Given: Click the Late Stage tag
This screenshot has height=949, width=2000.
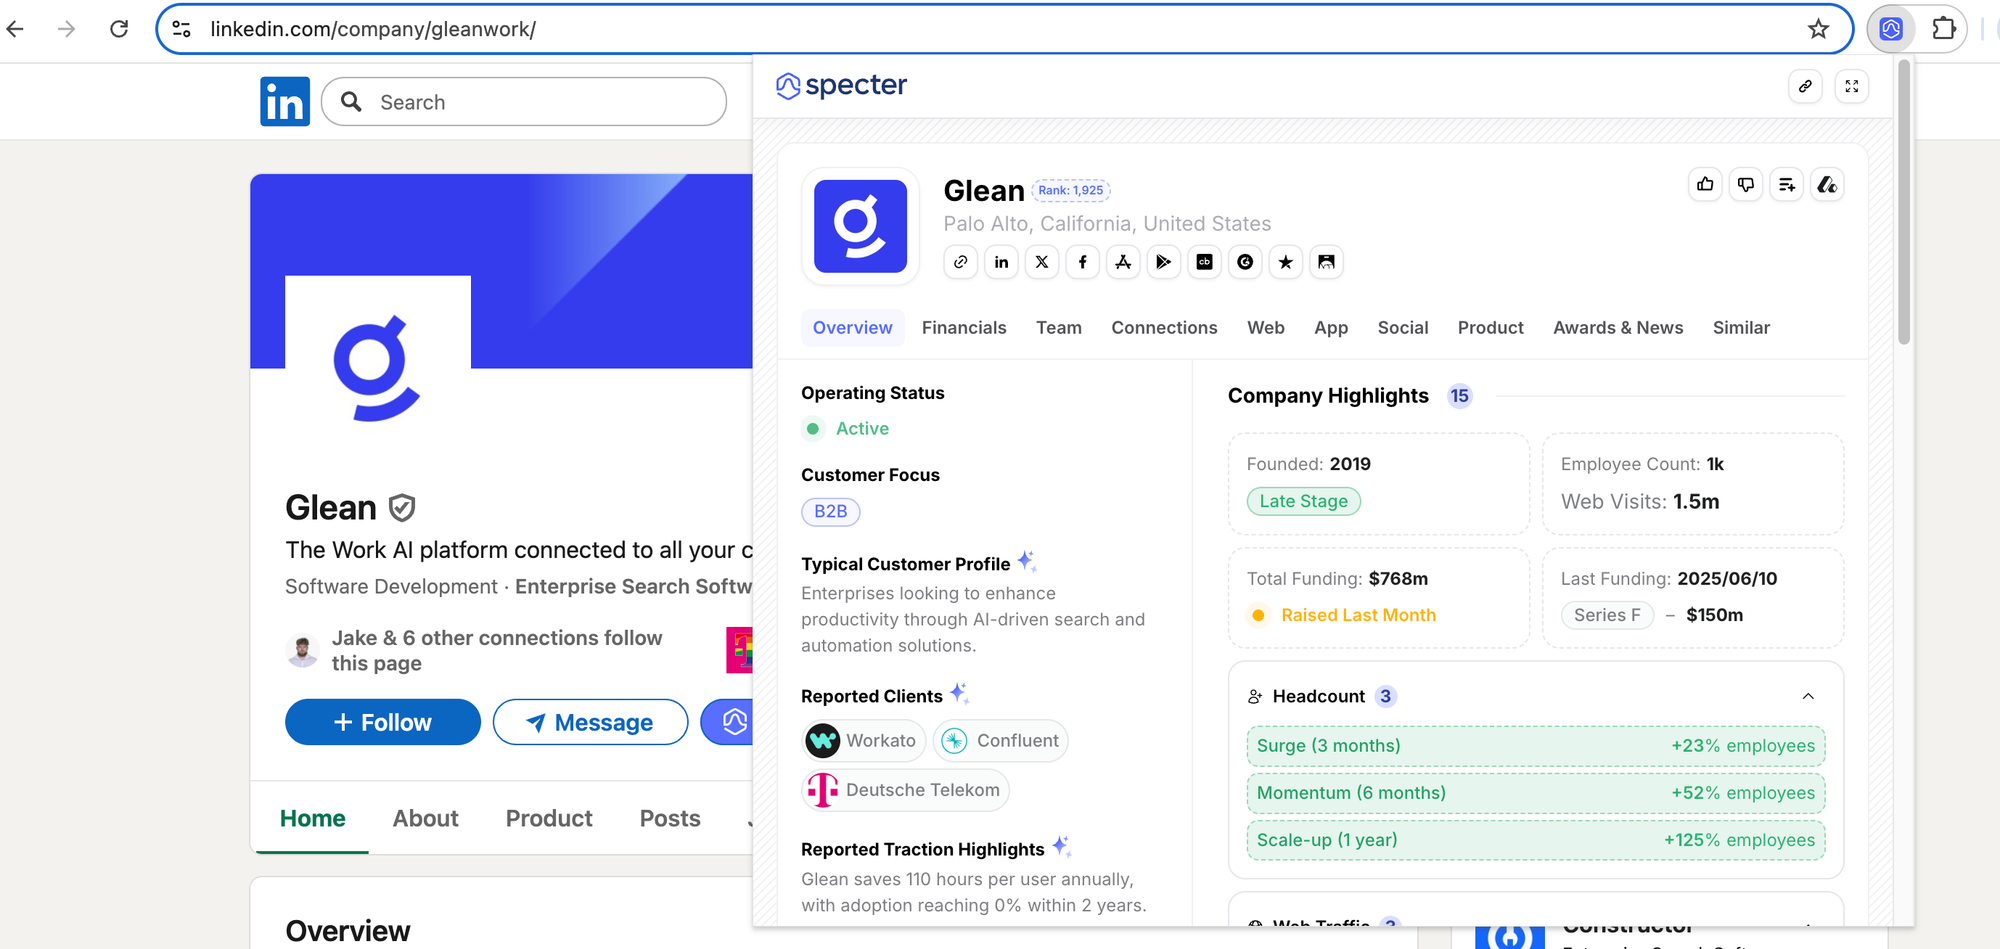Looking at the screenshot, I should click(x=1304, y=501).
